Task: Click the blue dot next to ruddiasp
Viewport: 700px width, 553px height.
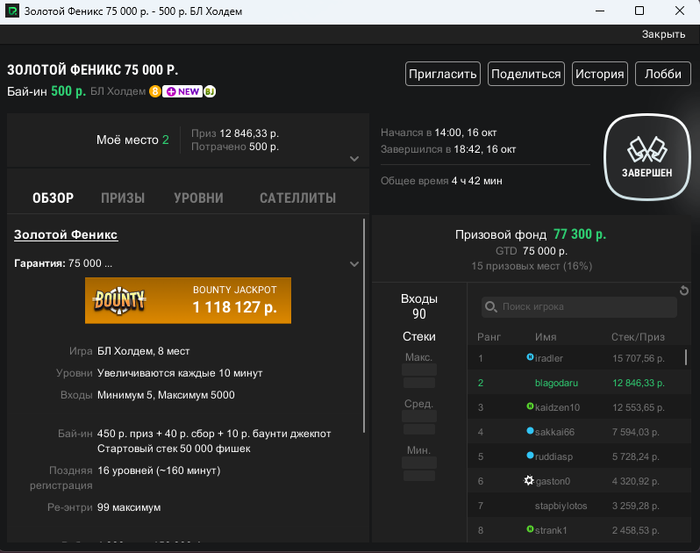Action: coord(530,455)
